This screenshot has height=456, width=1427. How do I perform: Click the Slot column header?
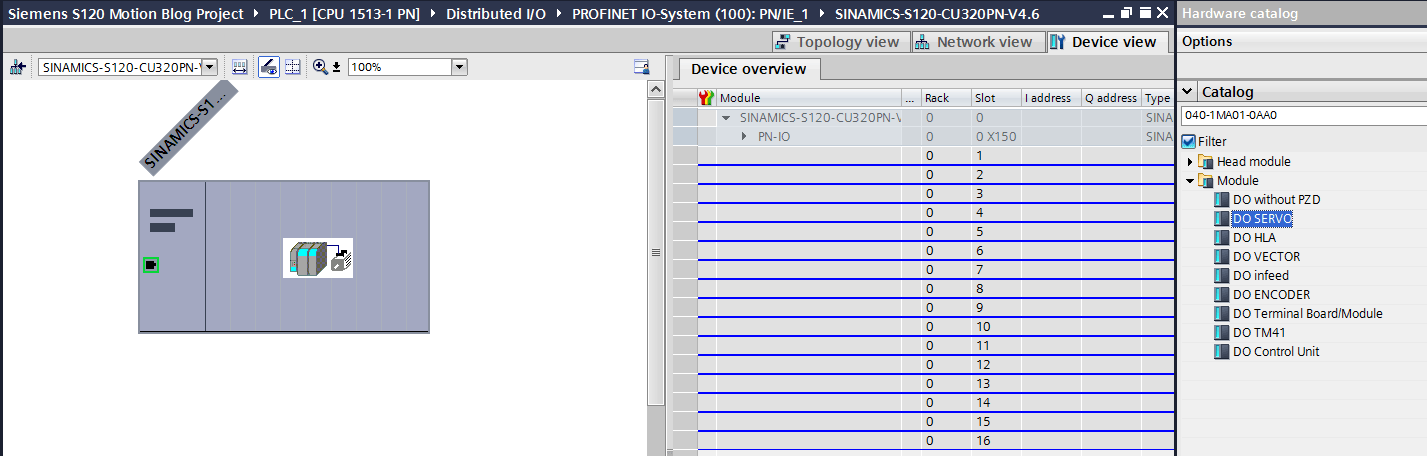[x=995, y=98]
